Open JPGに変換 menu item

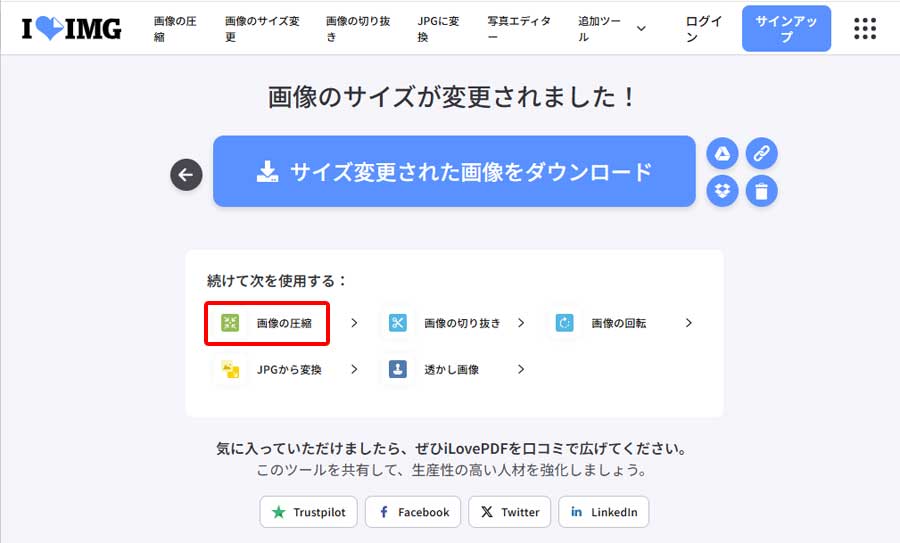pos(438,28)
